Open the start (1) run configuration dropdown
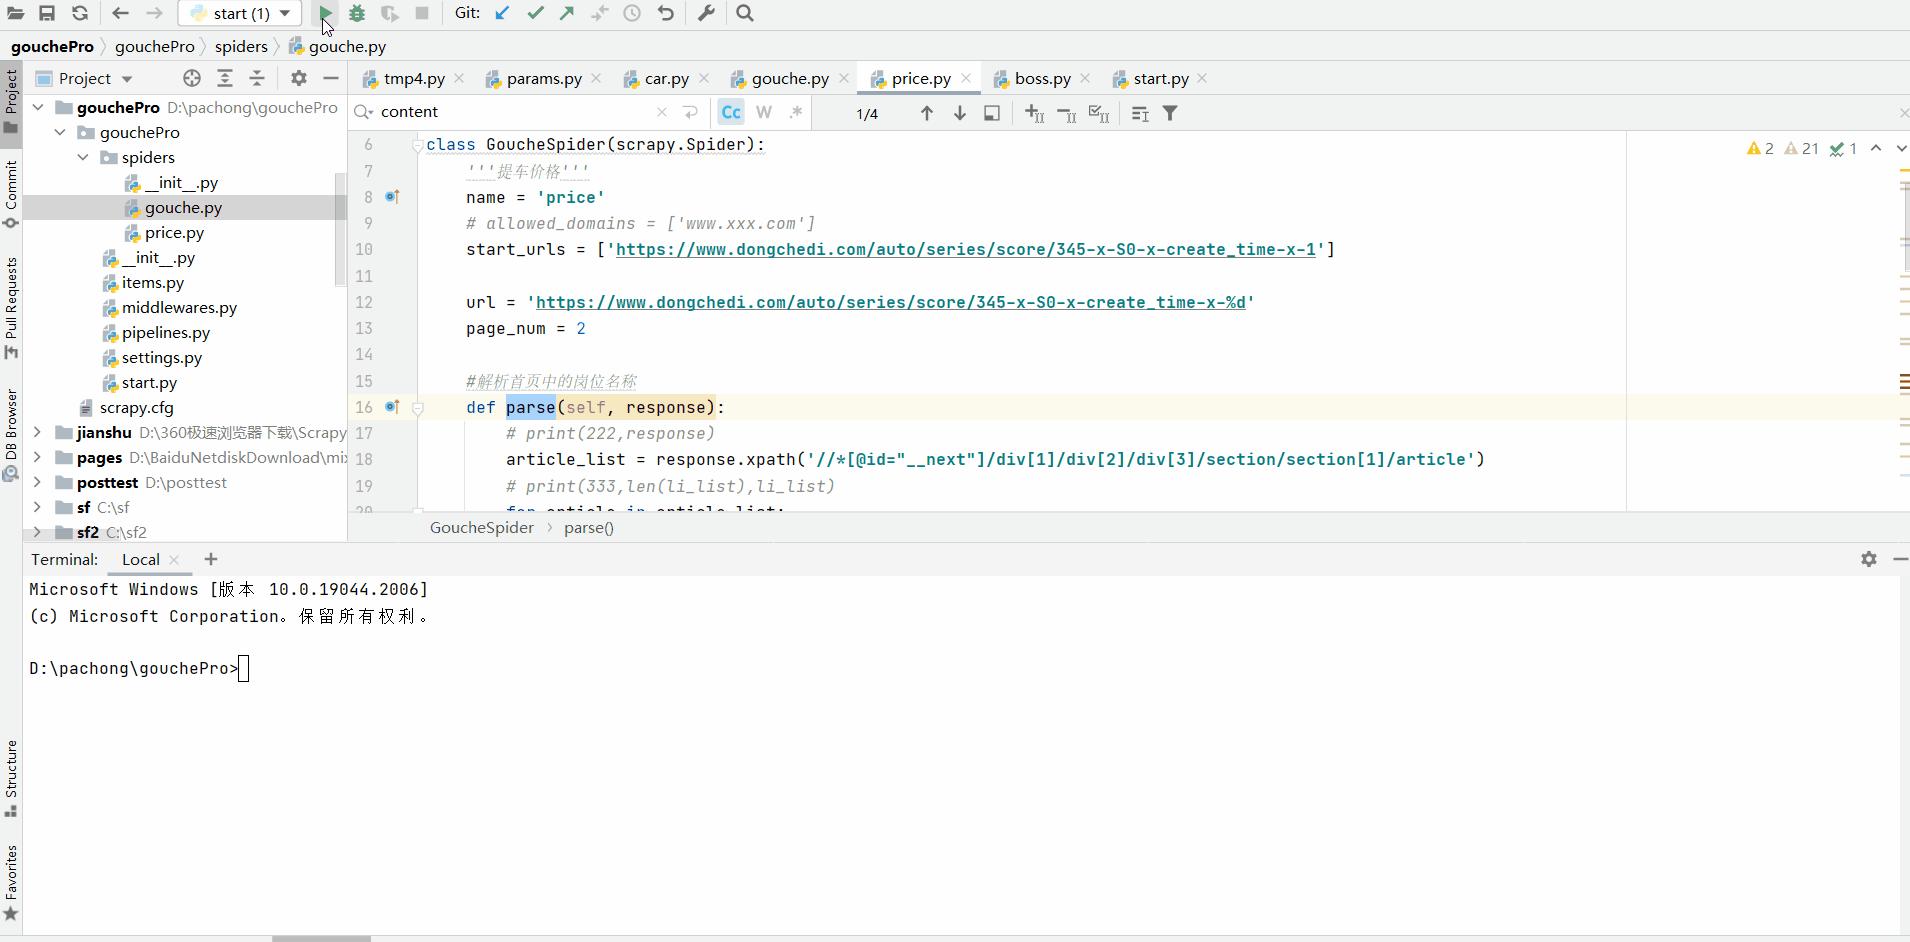Screen dimensions: 1910x942 pos(240,13)
